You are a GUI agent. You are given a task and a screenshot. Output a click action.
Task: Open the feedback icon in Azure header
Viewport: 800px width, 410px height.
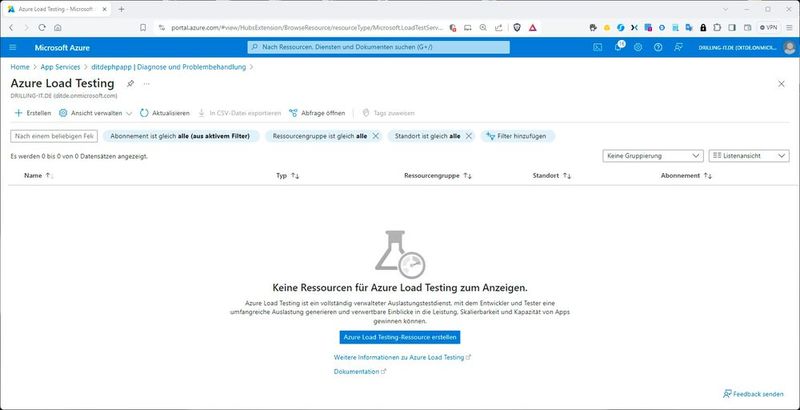(x=678, y=47)
